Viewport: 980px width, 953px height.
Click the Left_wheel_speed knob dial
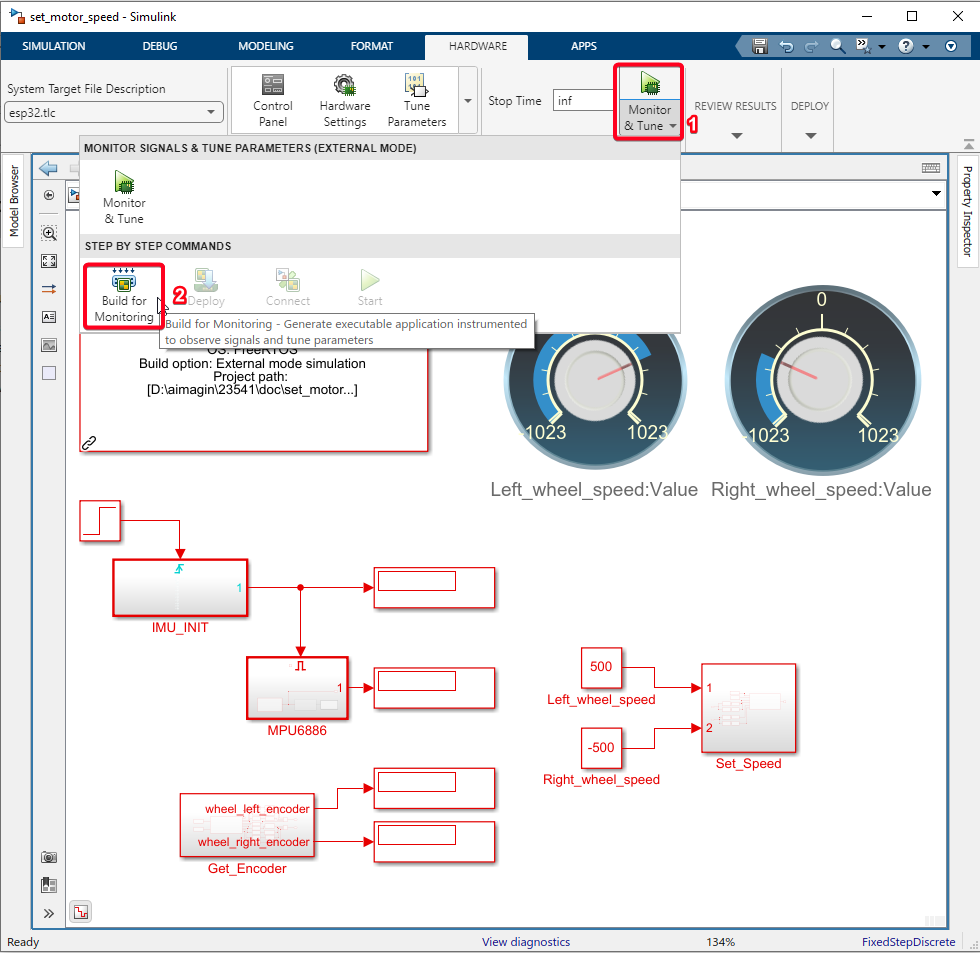[x=595, y=380]
